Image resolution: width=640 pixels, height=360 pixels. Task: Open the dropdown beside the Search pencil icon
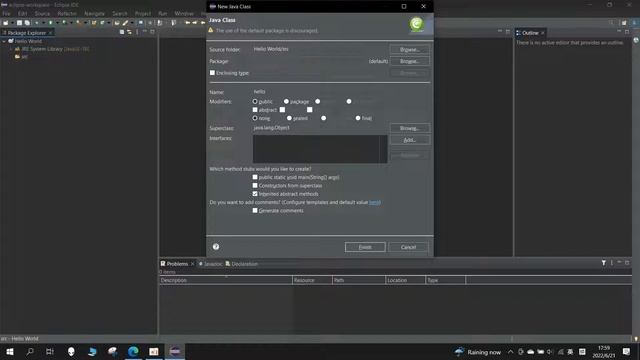click(132, 23)
